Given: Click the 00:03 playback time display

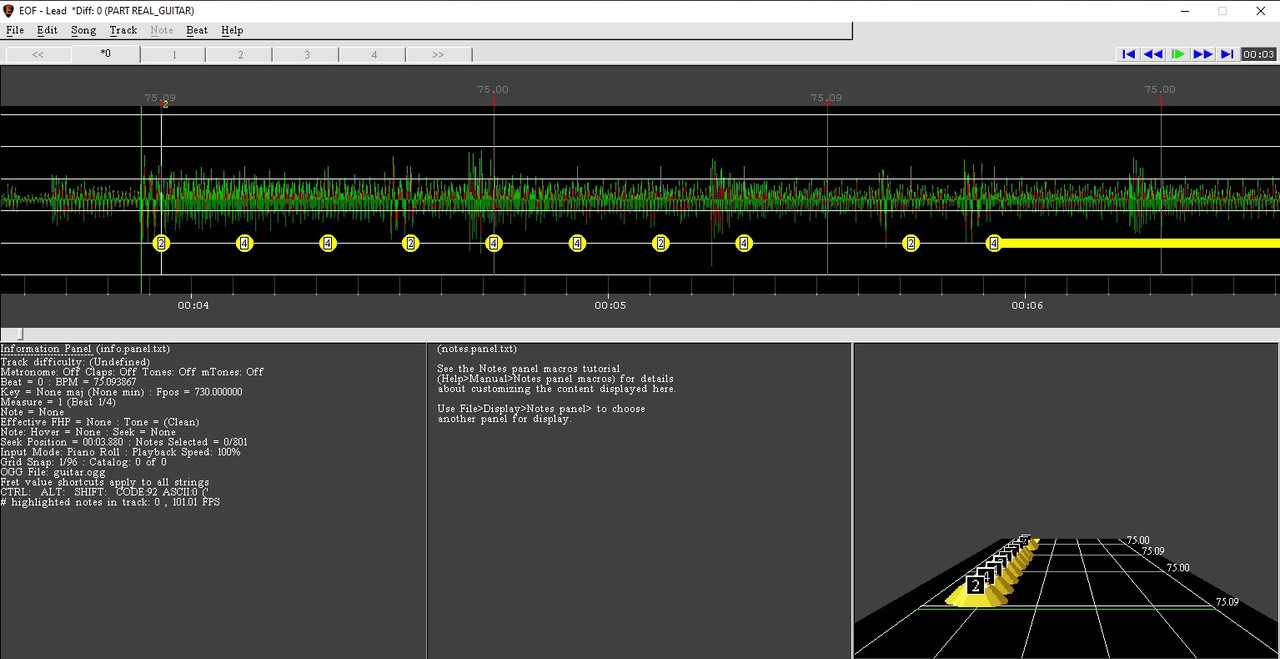Looking at the screenshot, I should pos(1258,54).
